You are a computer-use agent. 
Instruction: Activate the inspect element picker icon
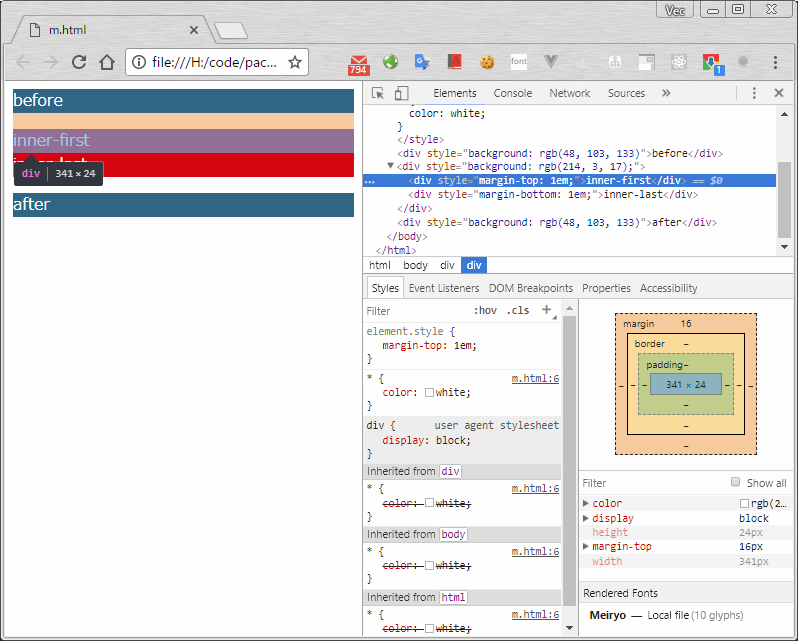(x=378, y=93)
